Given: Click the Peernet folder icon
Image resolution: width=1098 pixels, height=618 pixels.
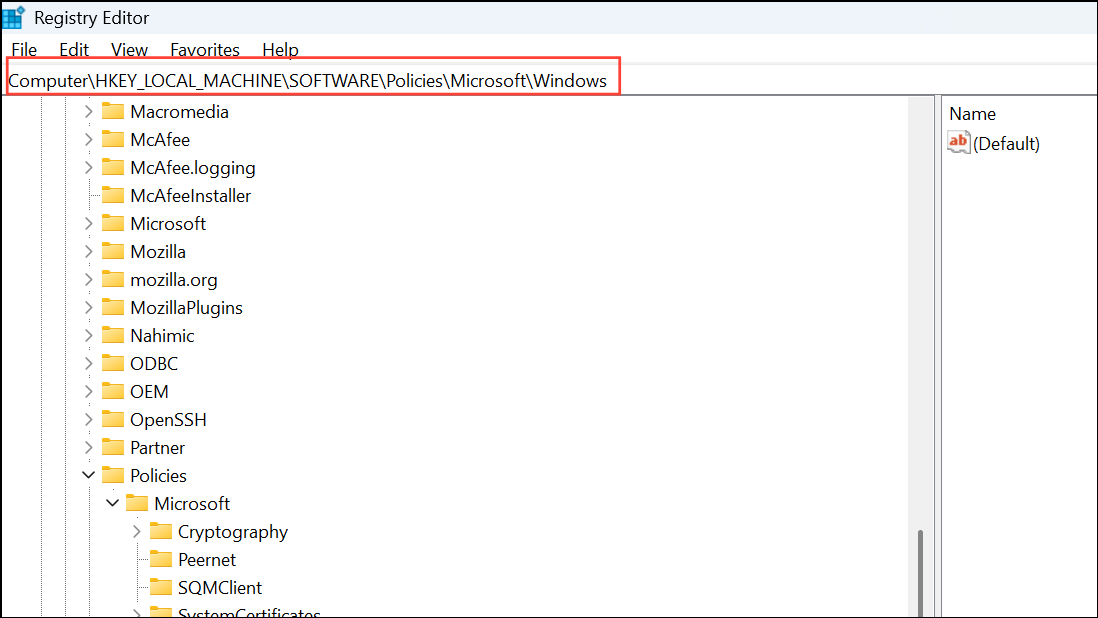Looking at the screenshot, I should click(161, 559).
